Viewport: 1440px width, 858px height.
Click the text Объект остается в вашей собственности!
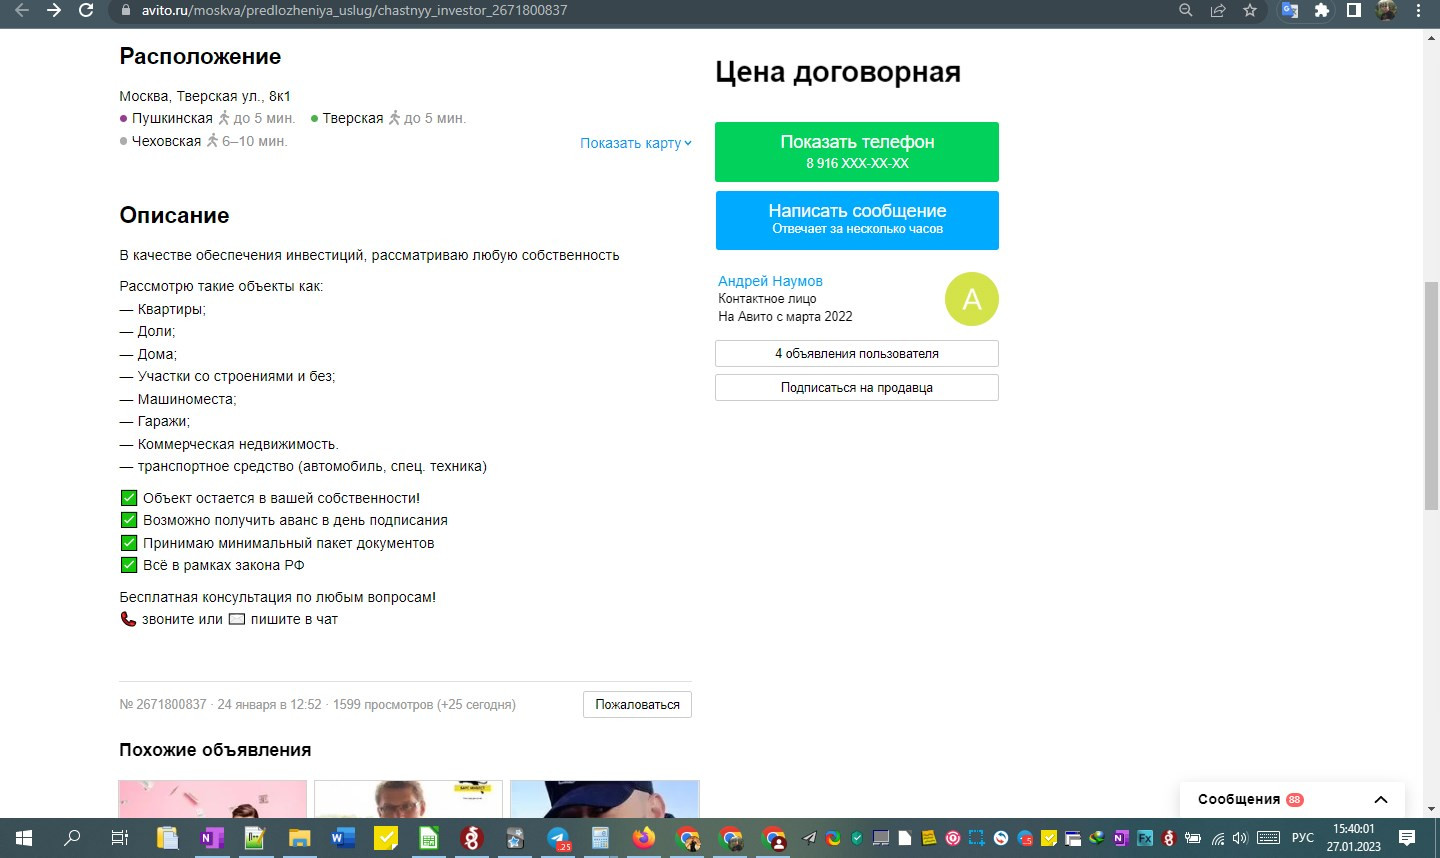pyautogui.click(x=281, y=498)
